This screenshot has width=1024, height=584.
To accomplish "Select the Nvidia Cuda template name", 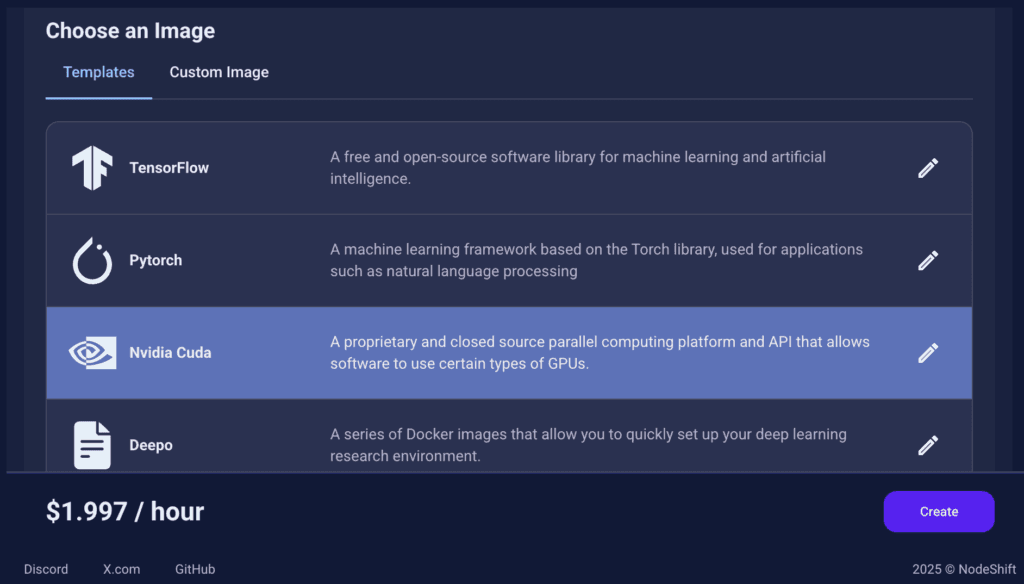I will pos(170,353).
